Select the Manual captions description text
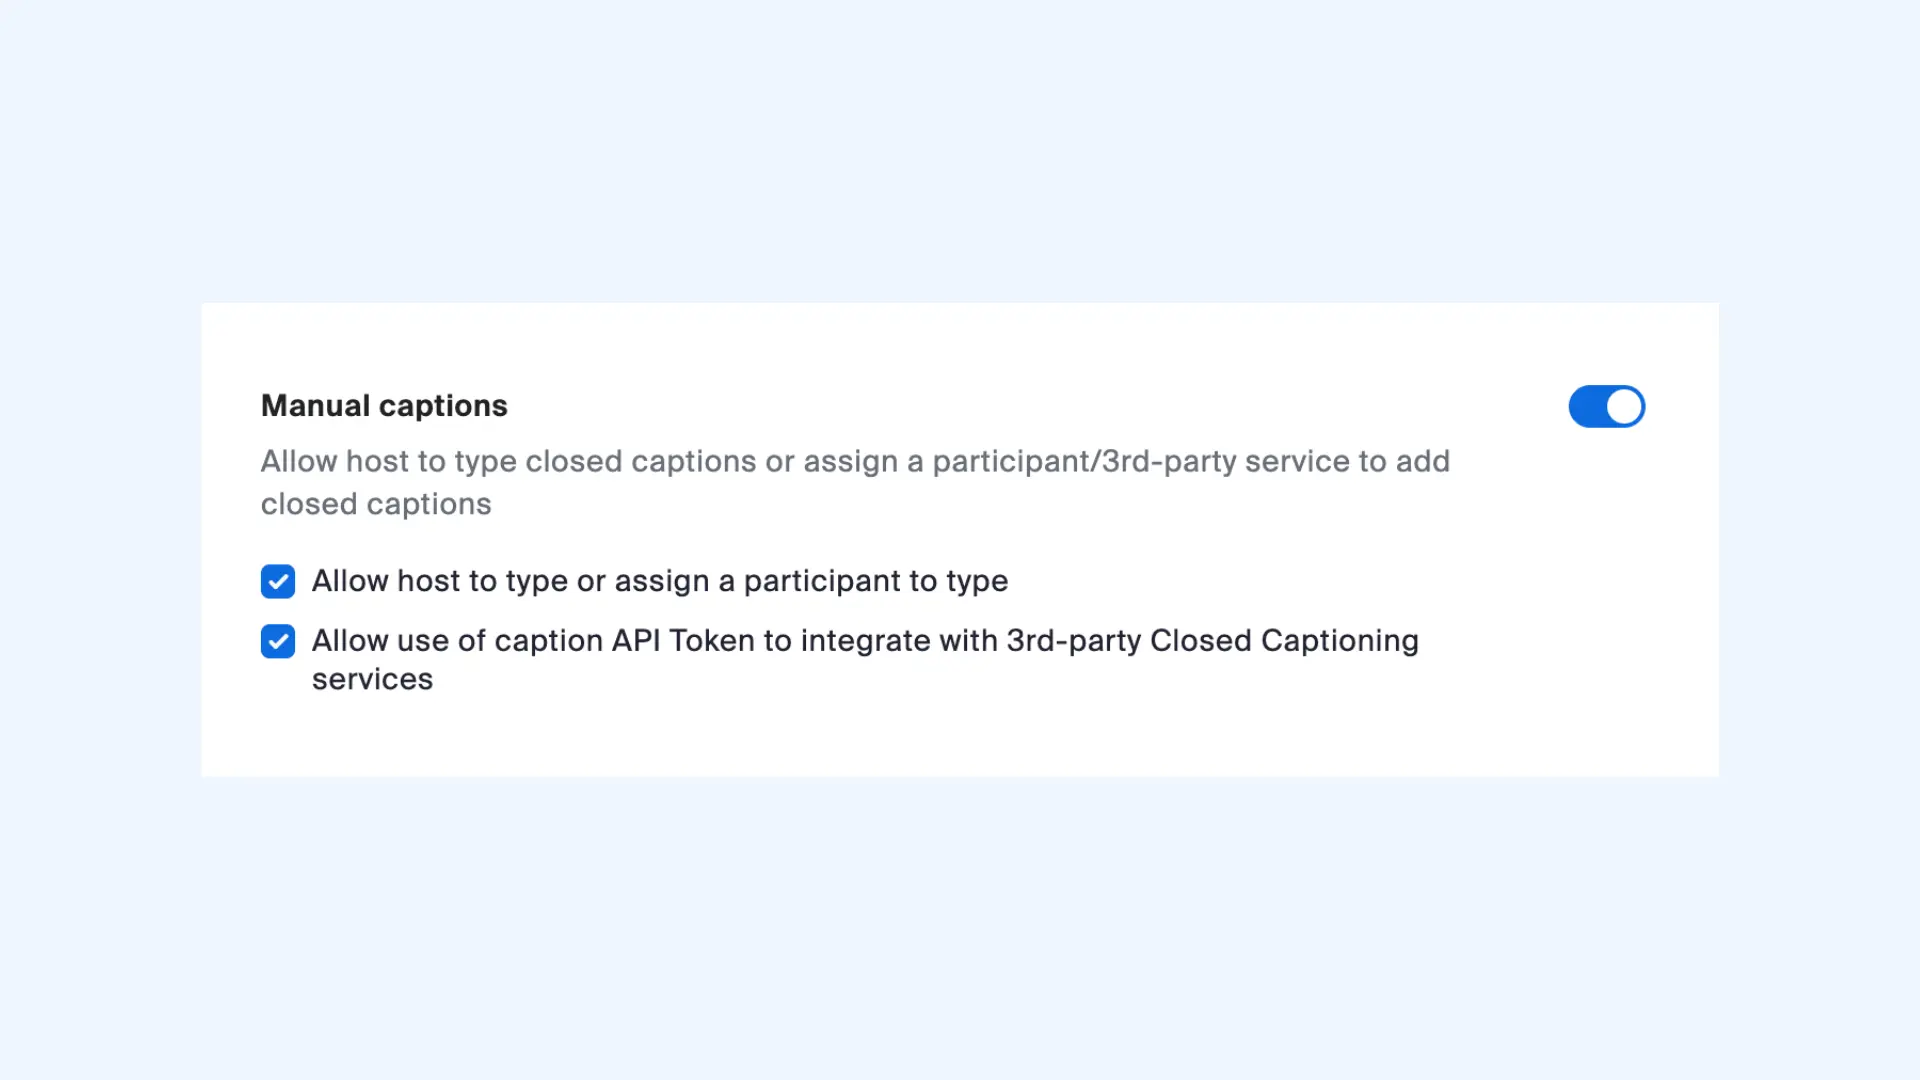 pos(855,482)
